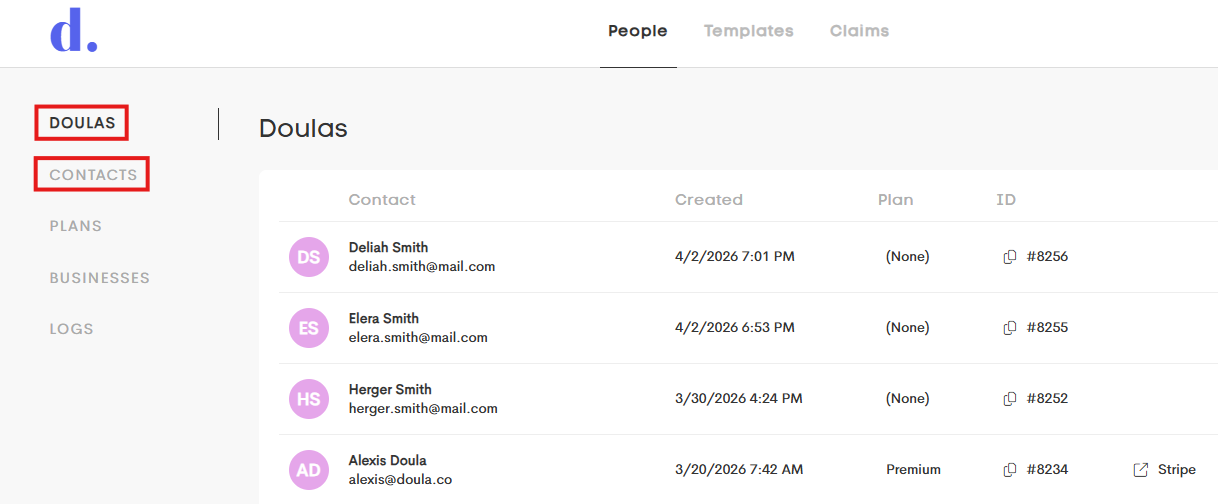Select the People tab
This screenshot has height=504, width=1218.
(638, 31)
